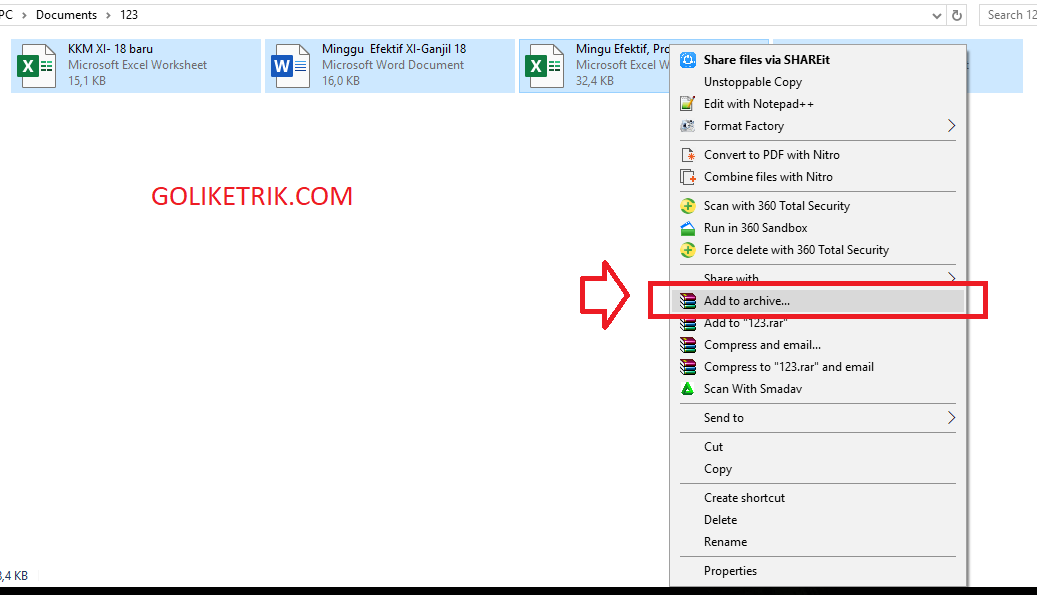This screenshot has height=595, width=1037.
Task: Click the 32,4 KB file size text
Action: [x=595, y=81]
